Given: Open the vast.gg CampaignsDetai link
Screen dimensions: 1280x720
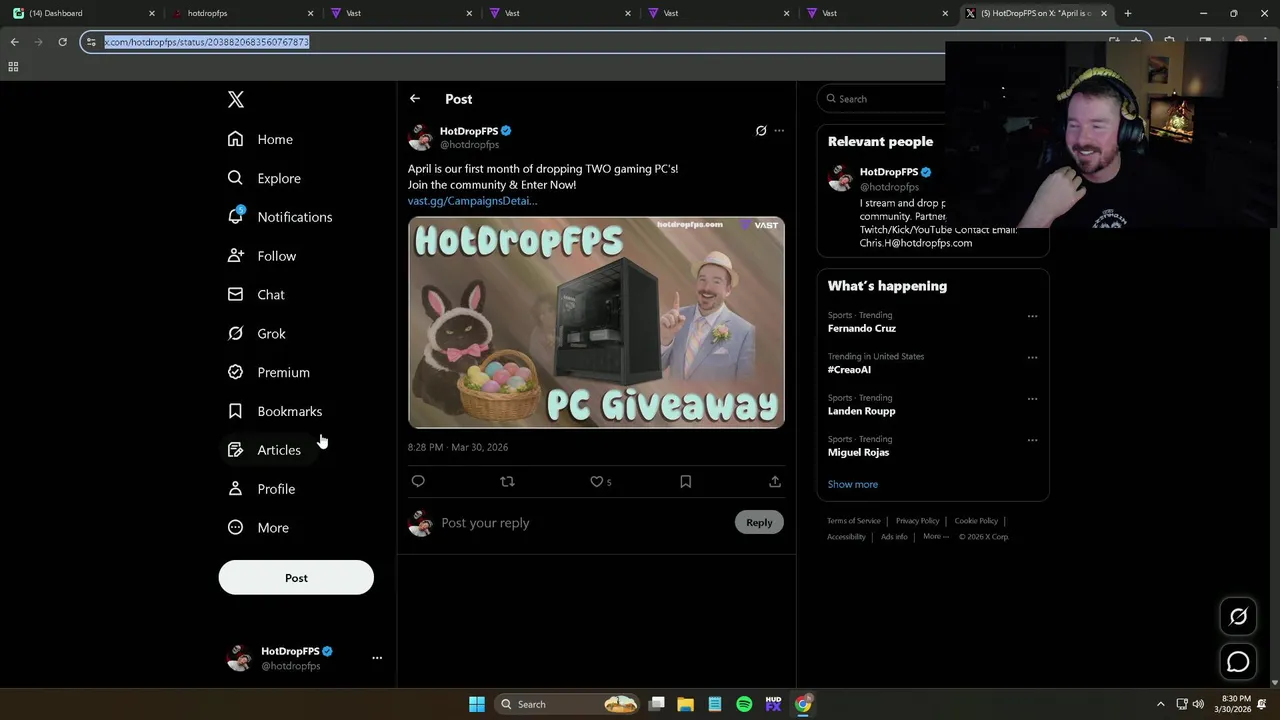Looking at the screenshot, I should [x=472, y=201].
